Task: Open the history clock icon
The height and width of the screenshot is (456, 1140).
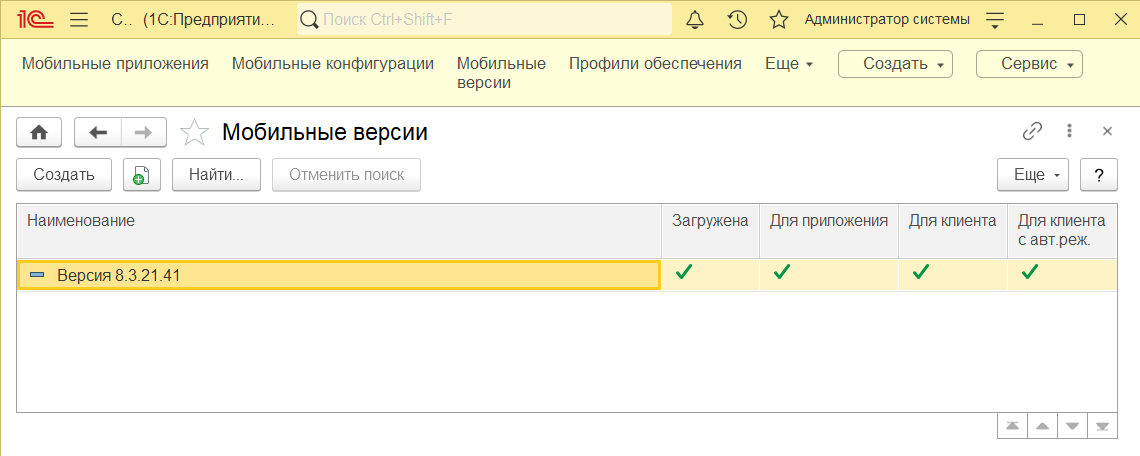Action: pos(737,20)
